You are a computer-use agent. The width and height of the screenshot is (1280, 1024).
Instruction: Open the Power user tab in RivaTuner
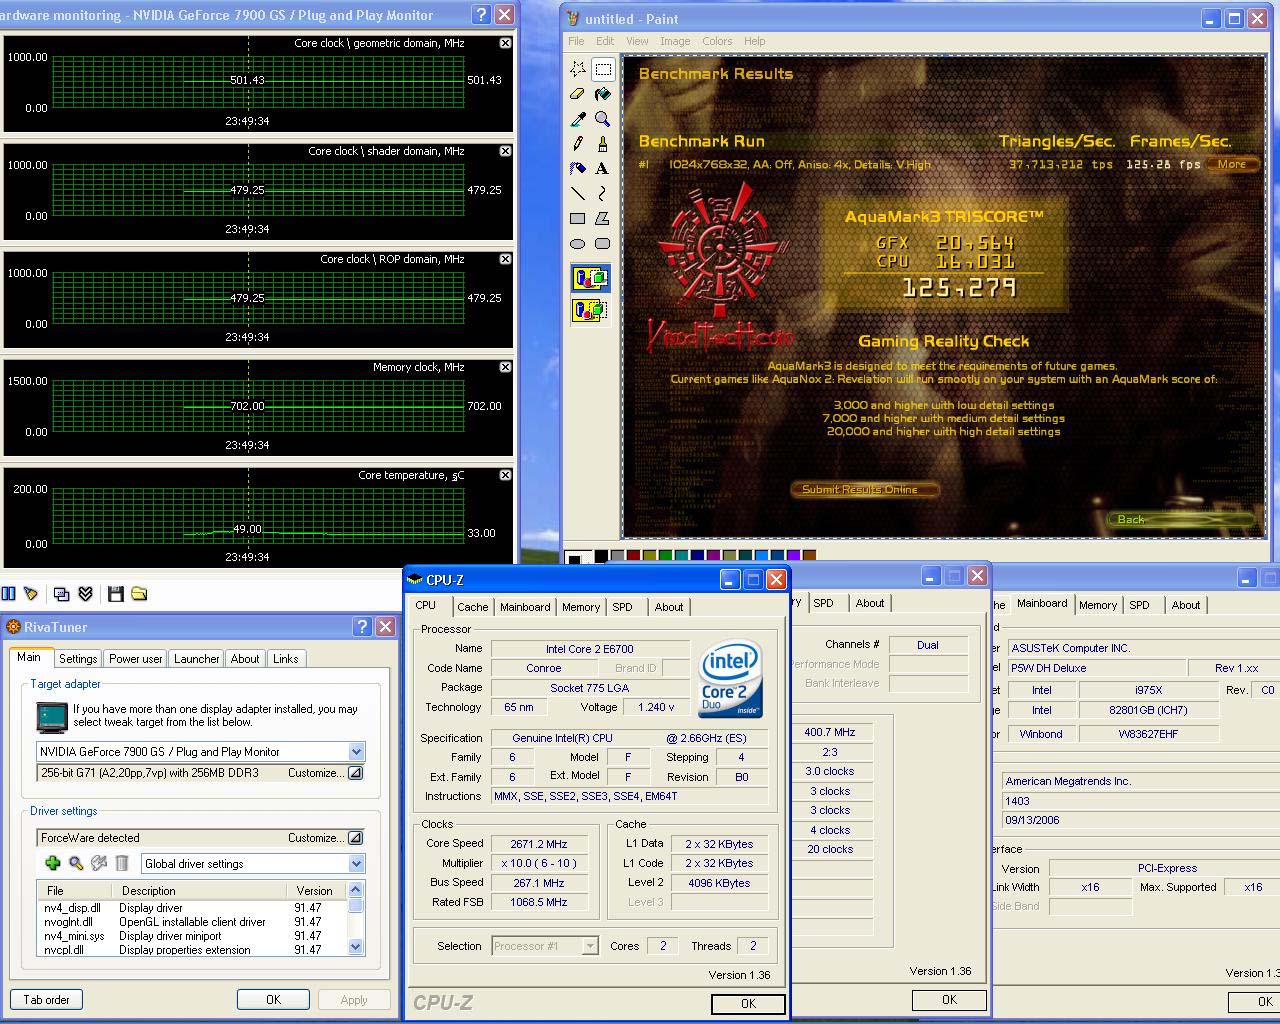(x=136, y=659)
